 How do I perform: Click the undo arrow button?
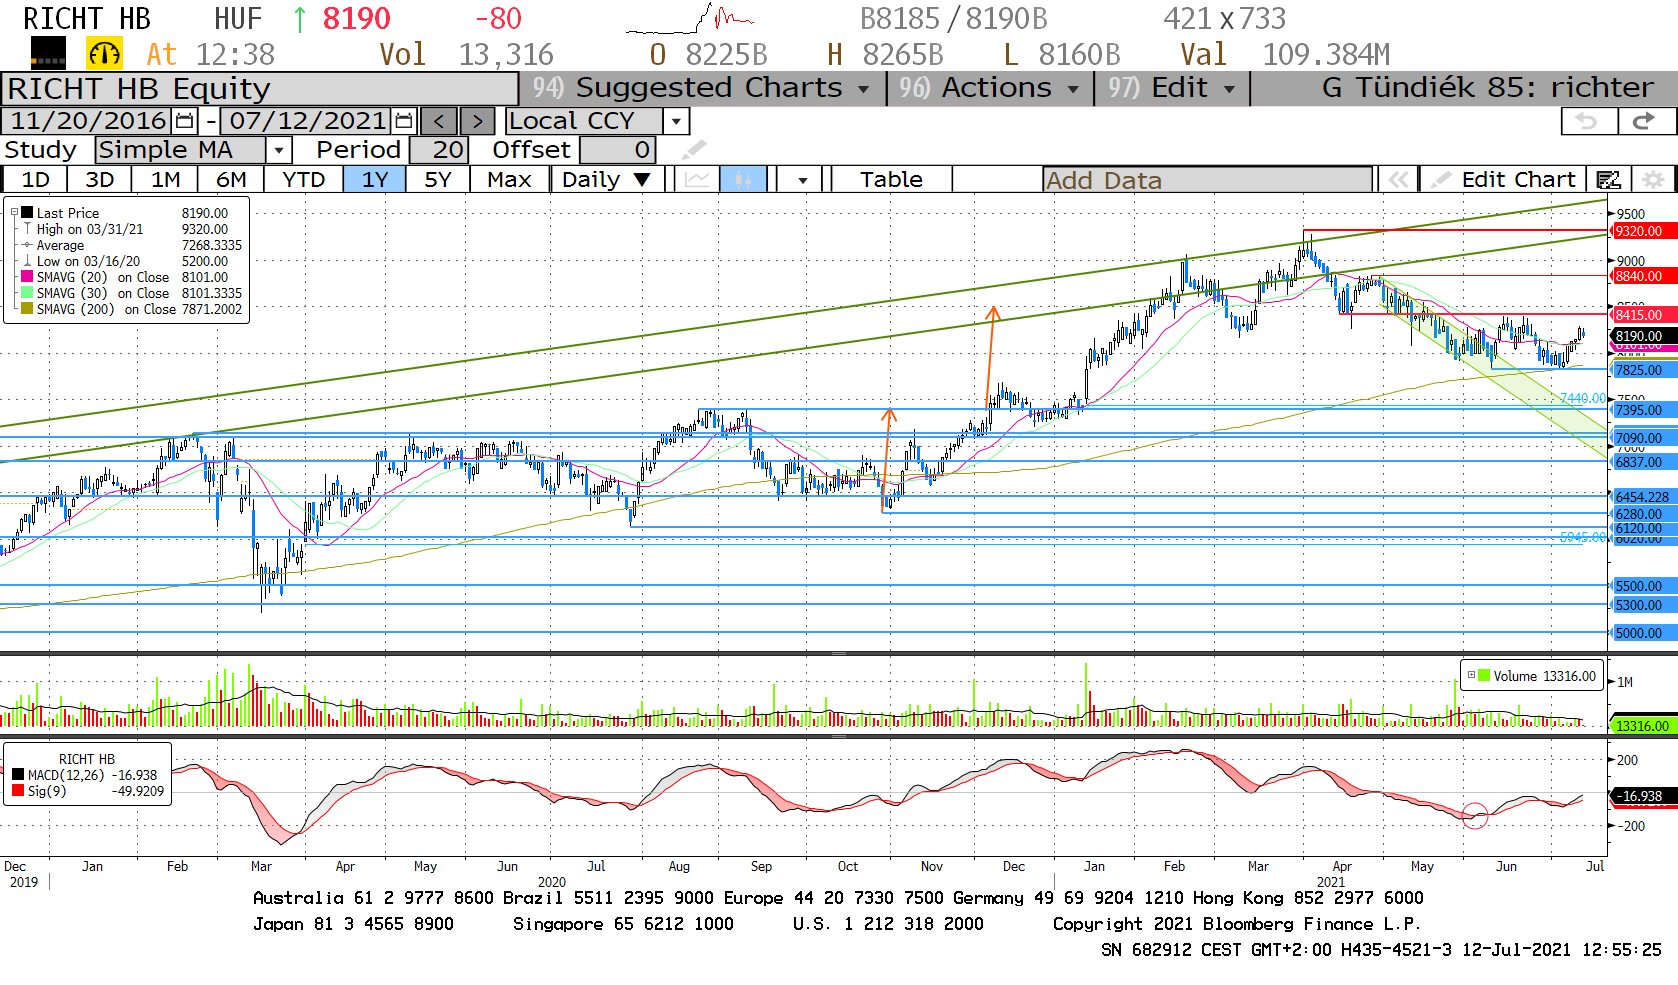1588,121
